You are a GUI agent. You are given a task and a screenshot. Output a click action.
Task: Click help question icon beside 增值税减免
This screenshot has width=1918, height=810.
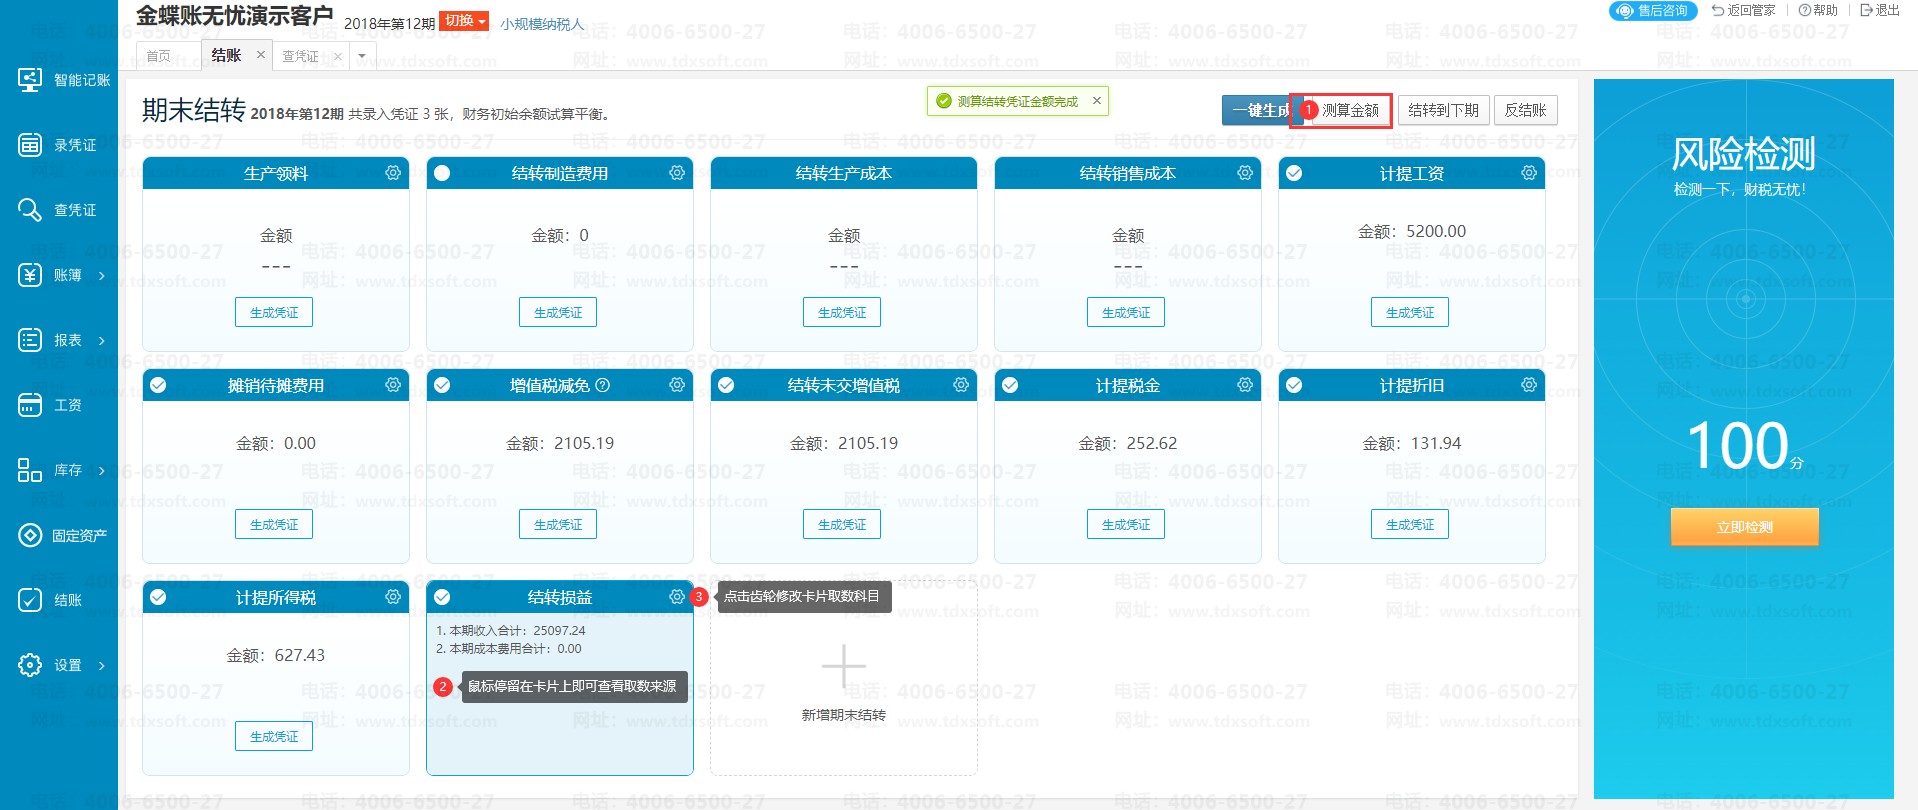click(602, 385)
